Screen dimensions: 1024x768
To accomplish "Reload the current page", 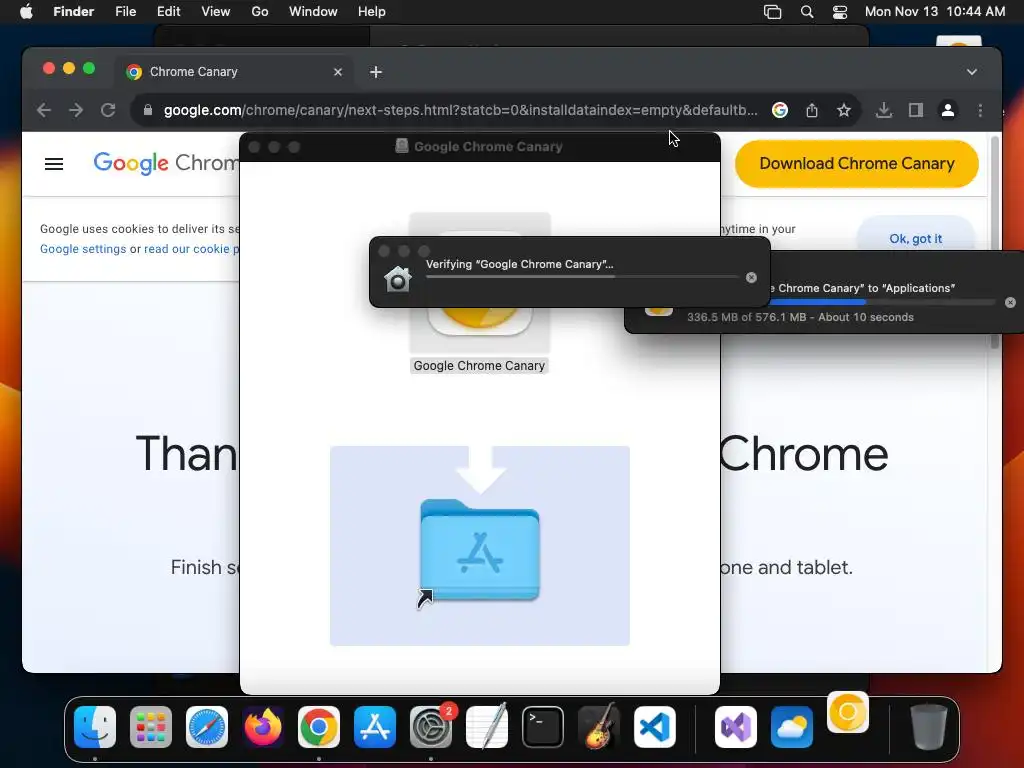I will coord(108,110).
